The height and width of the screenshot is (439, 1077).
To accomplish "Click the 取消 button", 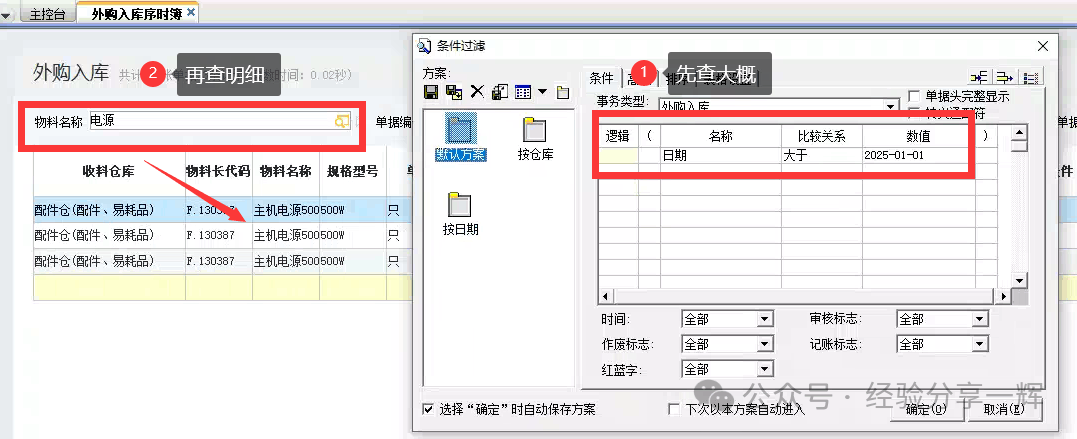I will click(x=1003, y=409).
